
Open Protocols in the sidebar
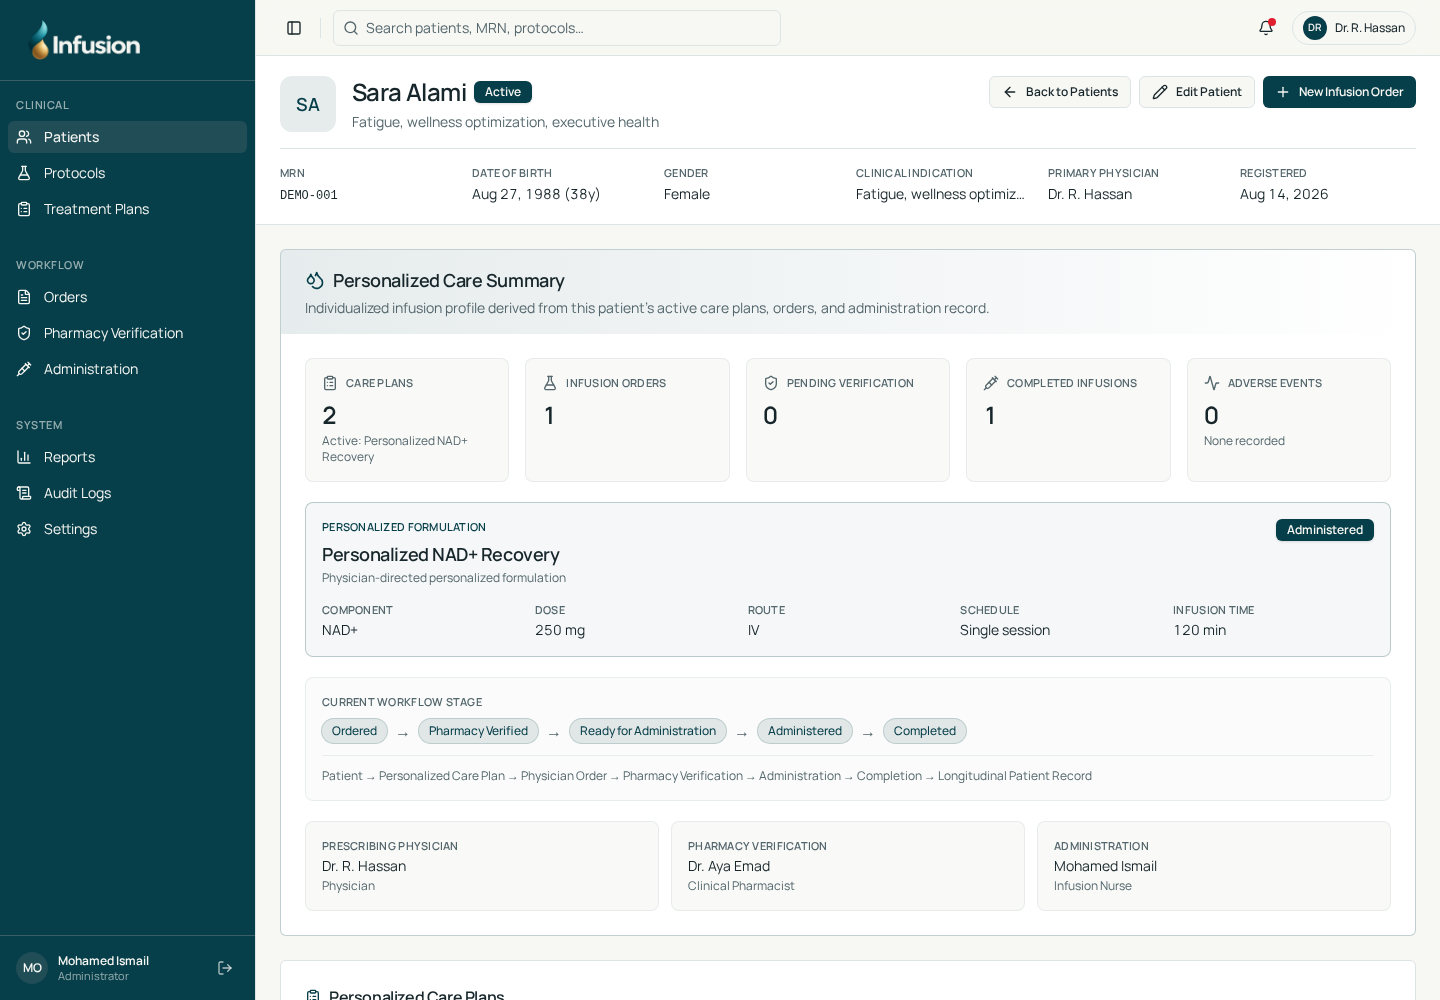(x=127, y=173)
